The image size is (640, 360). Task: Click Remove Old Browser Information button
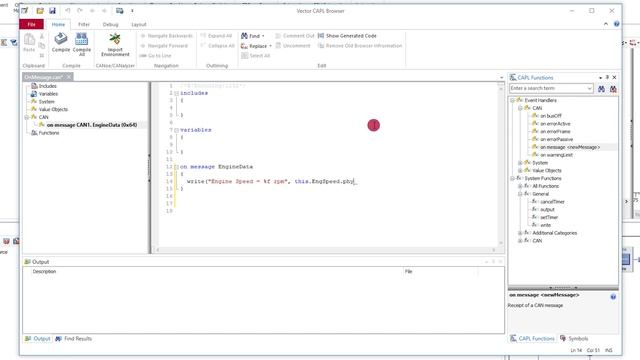tap(360, 46)
